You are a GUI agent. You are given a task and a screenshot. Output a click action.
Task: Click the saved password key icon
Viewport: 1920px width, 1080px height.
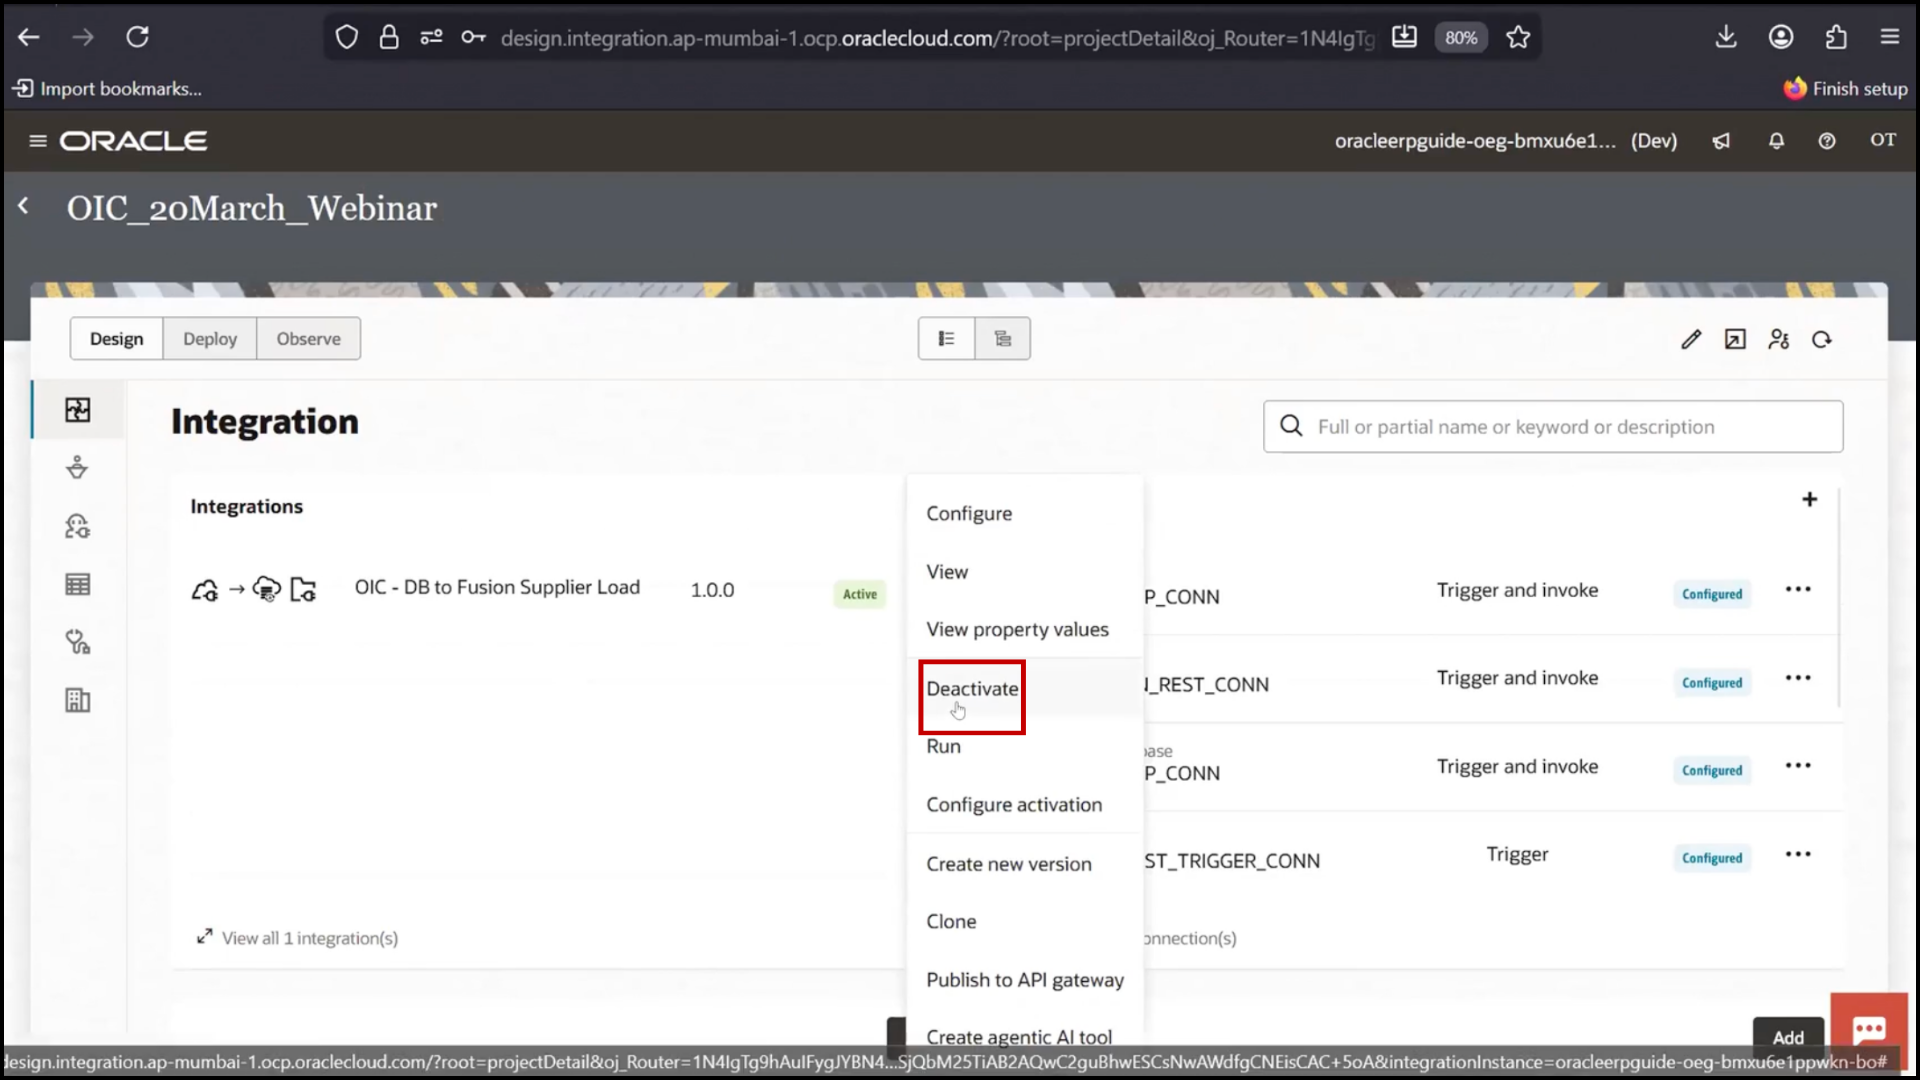473,38
